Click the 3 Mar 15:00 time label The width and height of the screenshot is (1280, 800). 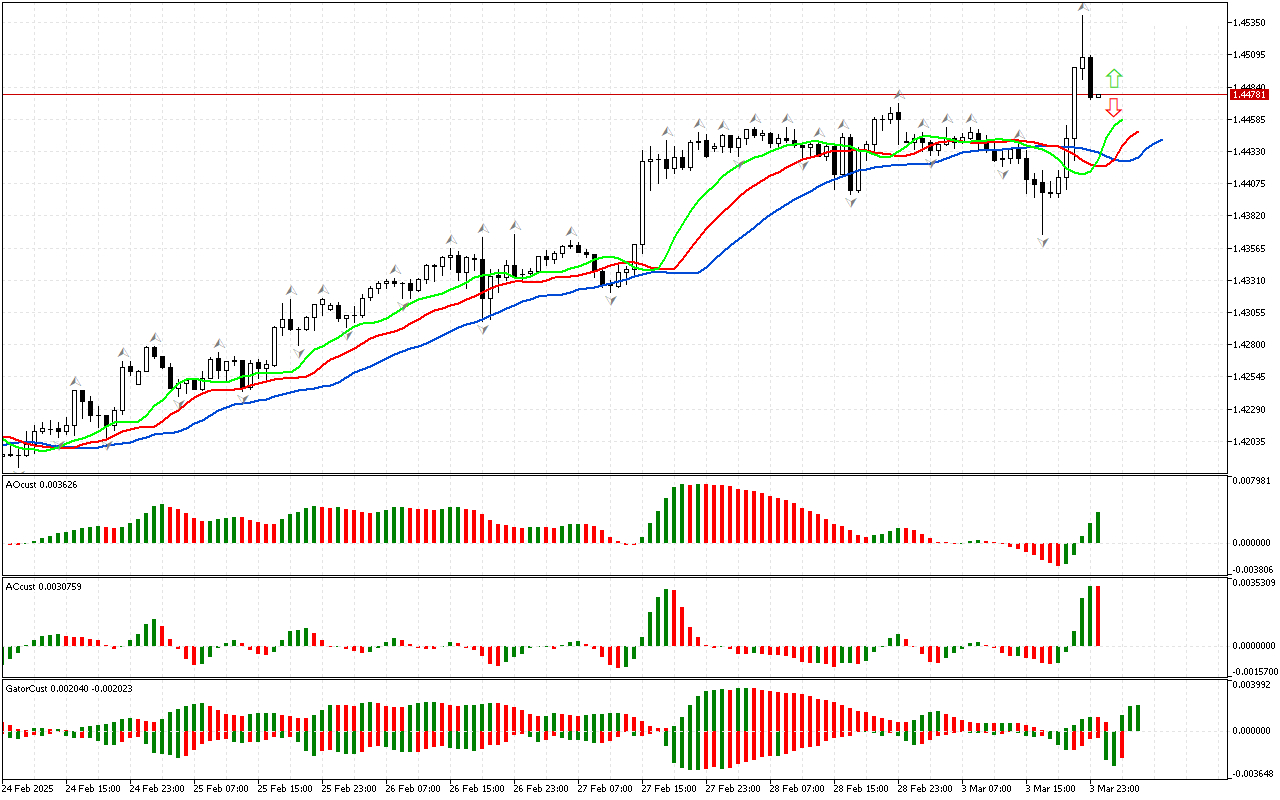click(1051, 789)
